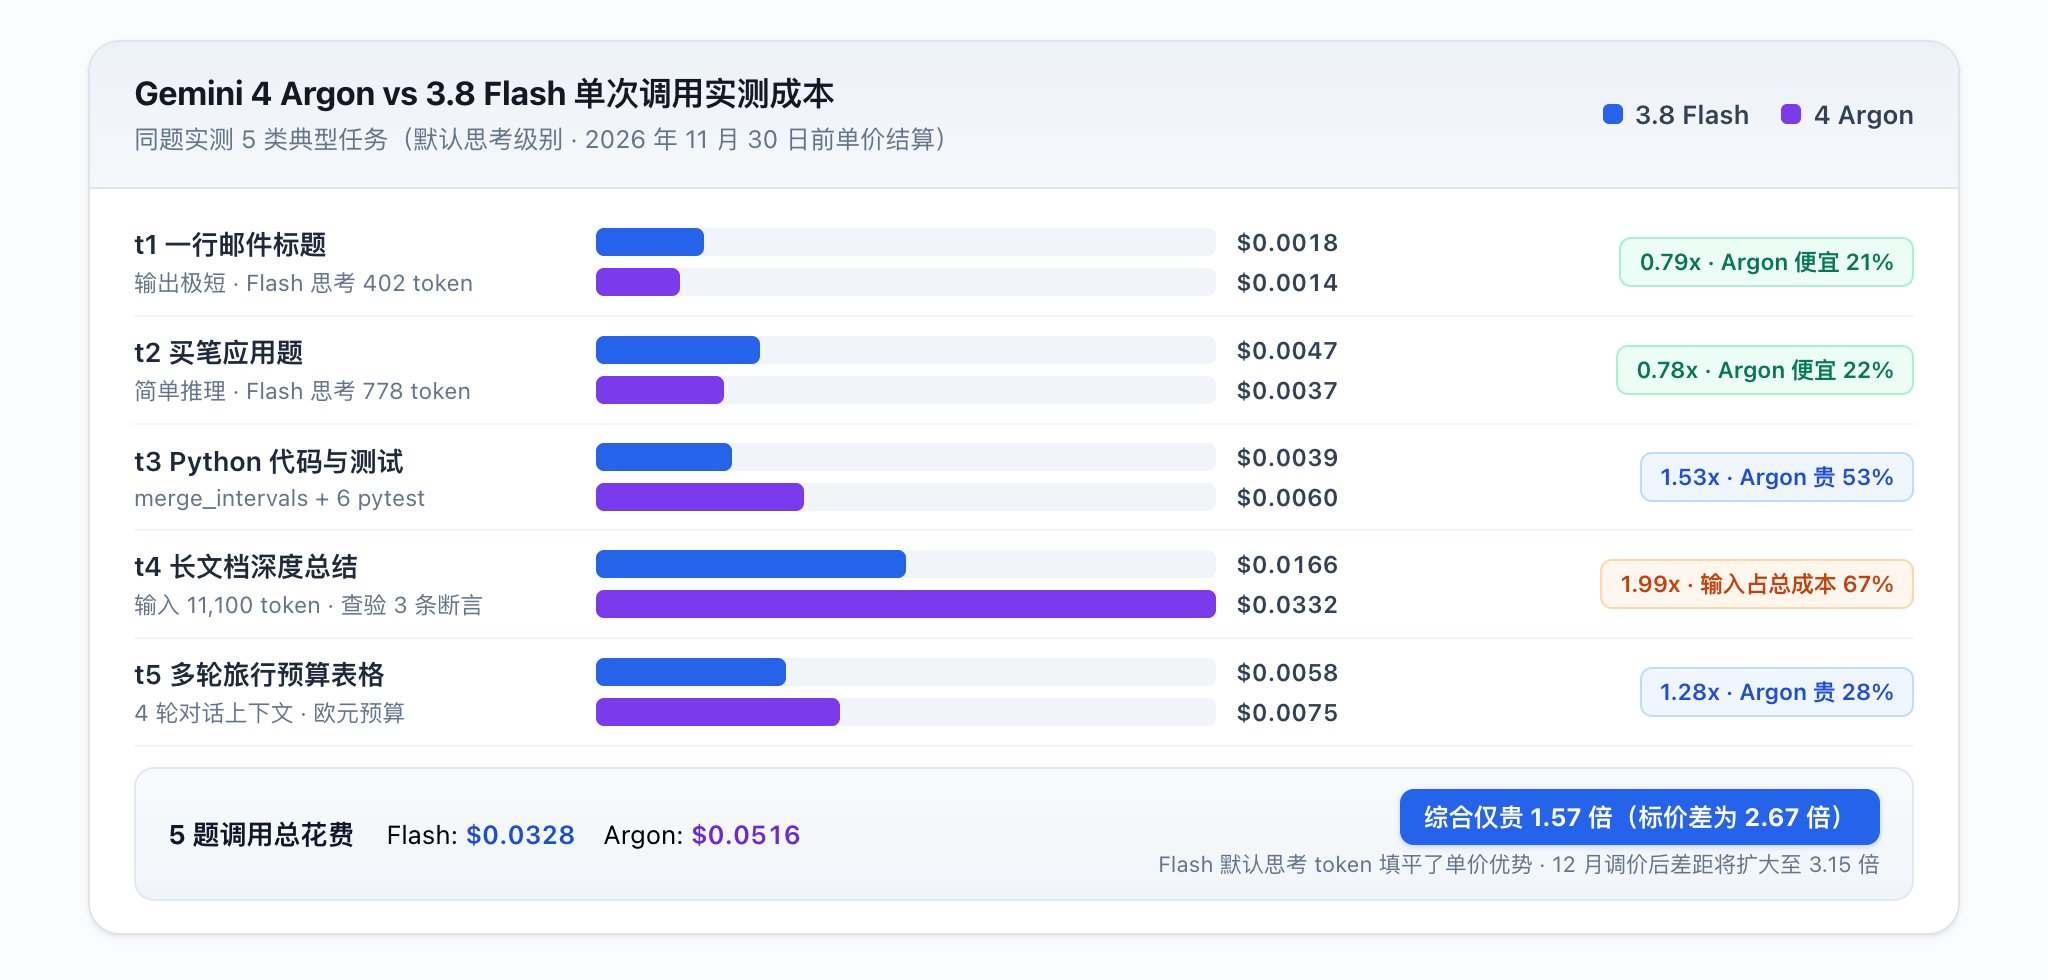Click the footnote about '12 月调价后差距将扩大至 3.15 倍'
The width and height of the screenshot is (2048, 980).
point(1519,864)
